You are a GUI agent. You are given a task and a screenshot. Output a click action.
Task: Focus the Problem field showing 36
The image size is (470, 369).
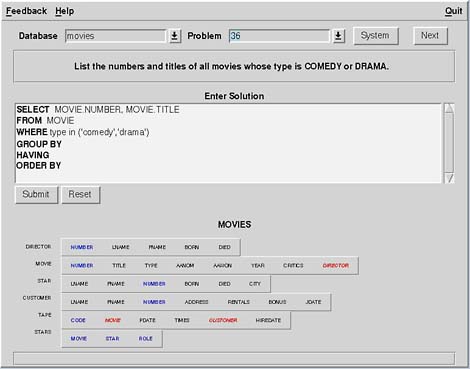279,36
